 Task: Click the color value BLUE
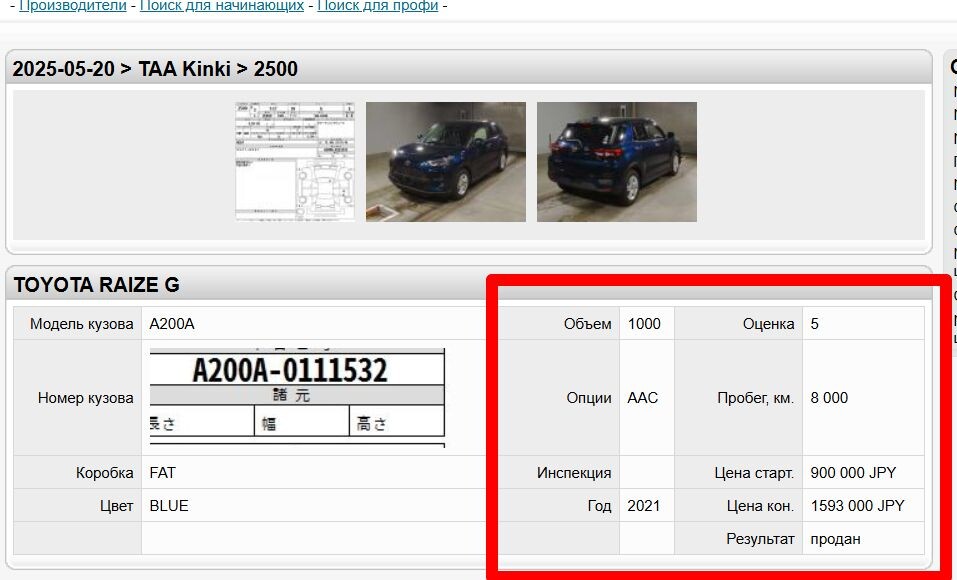pyautogui.click(x=168, y=506)
